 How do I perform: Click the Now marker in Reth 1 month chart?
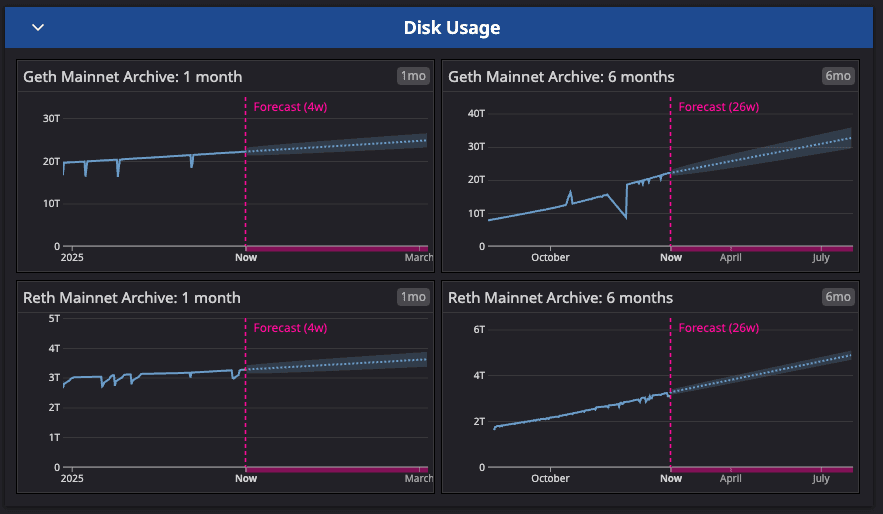246,479
